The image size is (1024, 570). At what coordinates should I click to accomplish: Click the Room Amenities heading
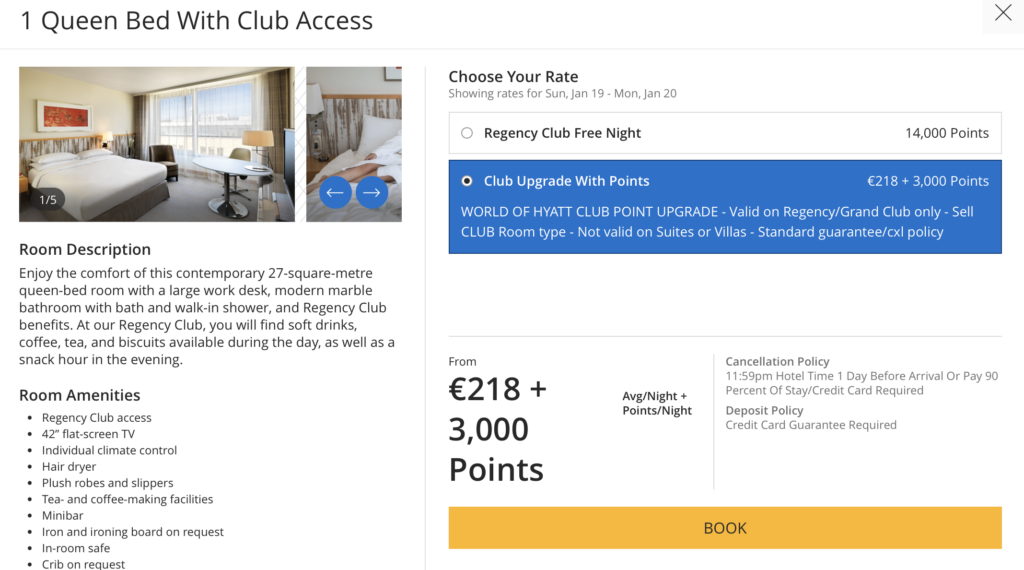pyautogui.click(x=80, y=395)
